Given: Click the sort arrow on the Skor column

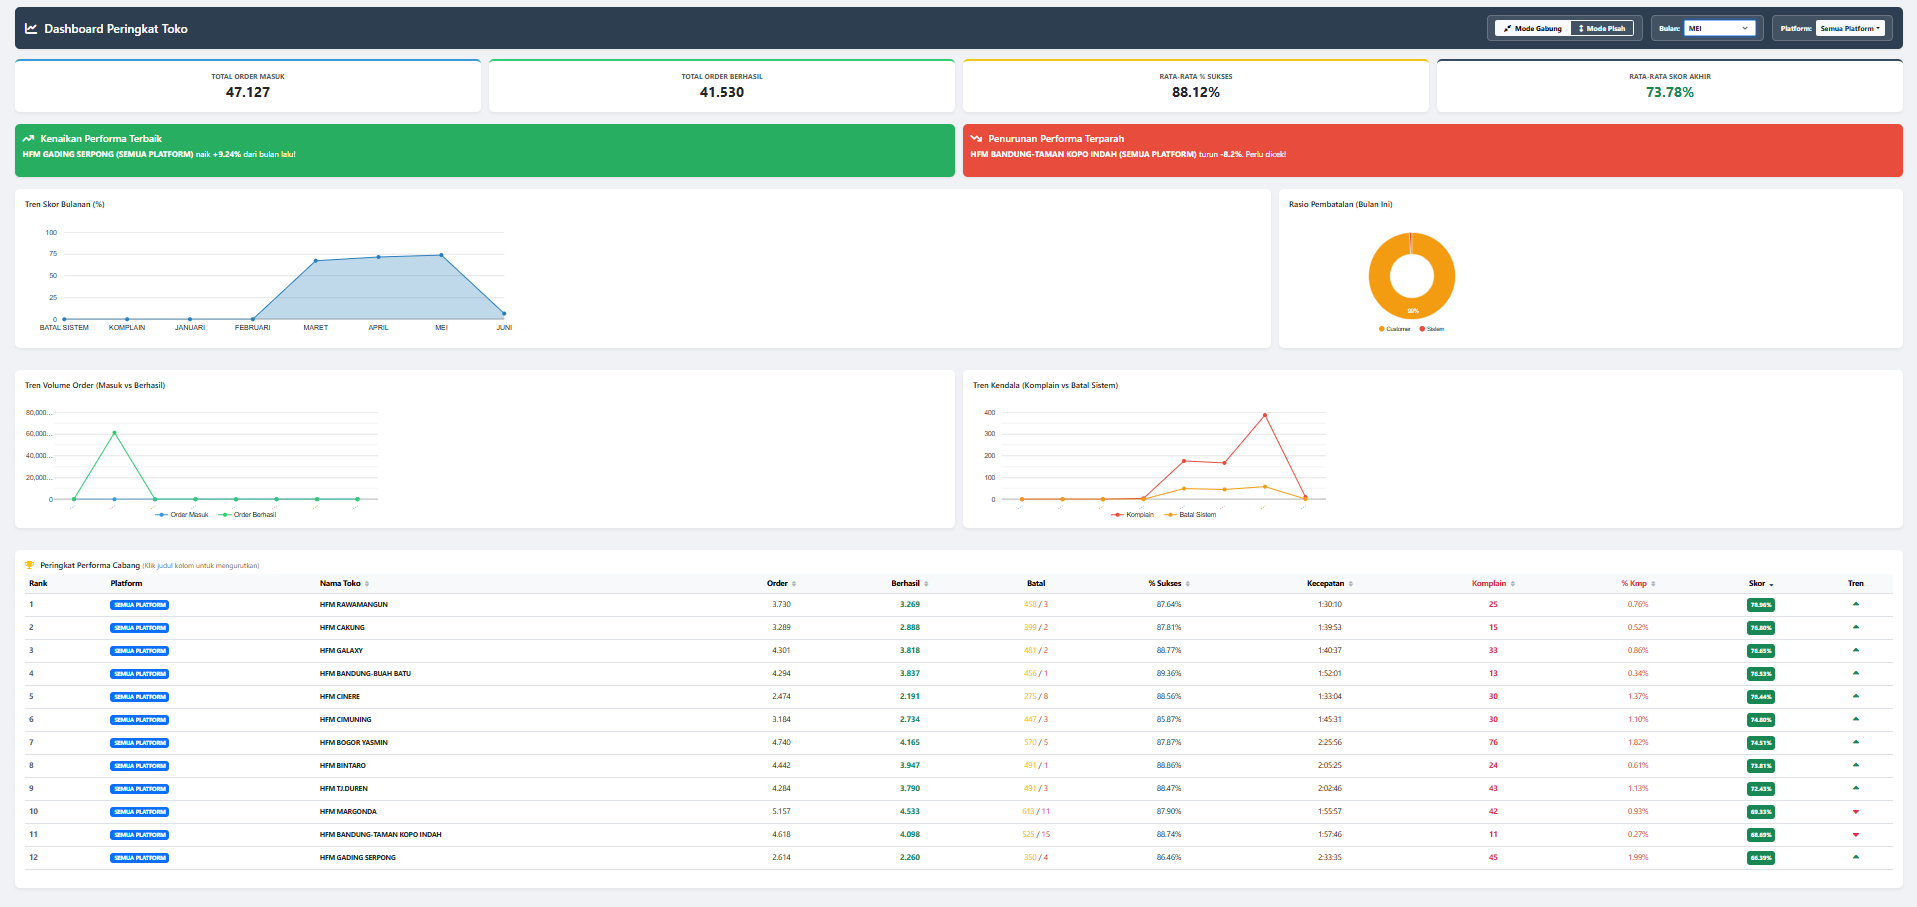Looking at the screenshot, I should (x=1771, y=584).
